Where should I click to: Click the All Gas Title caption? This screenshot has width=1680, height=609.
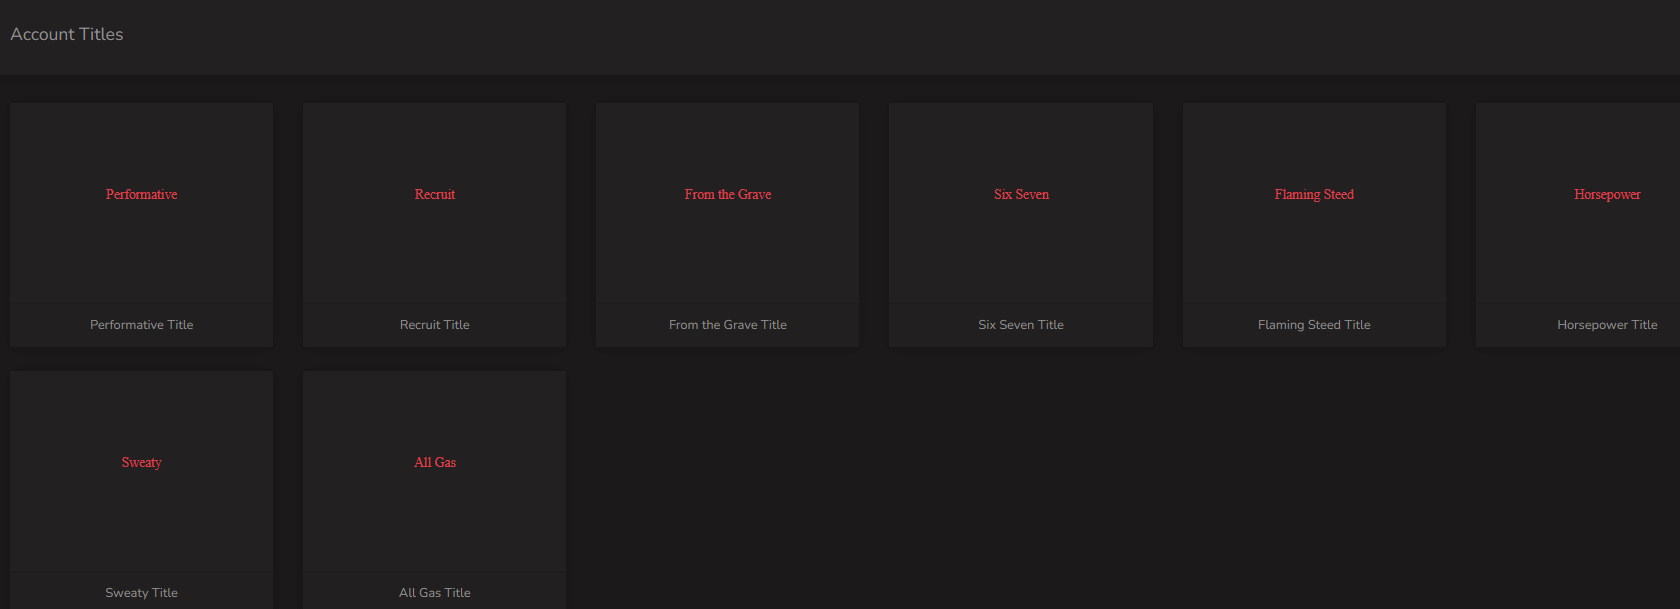point(434,593)
